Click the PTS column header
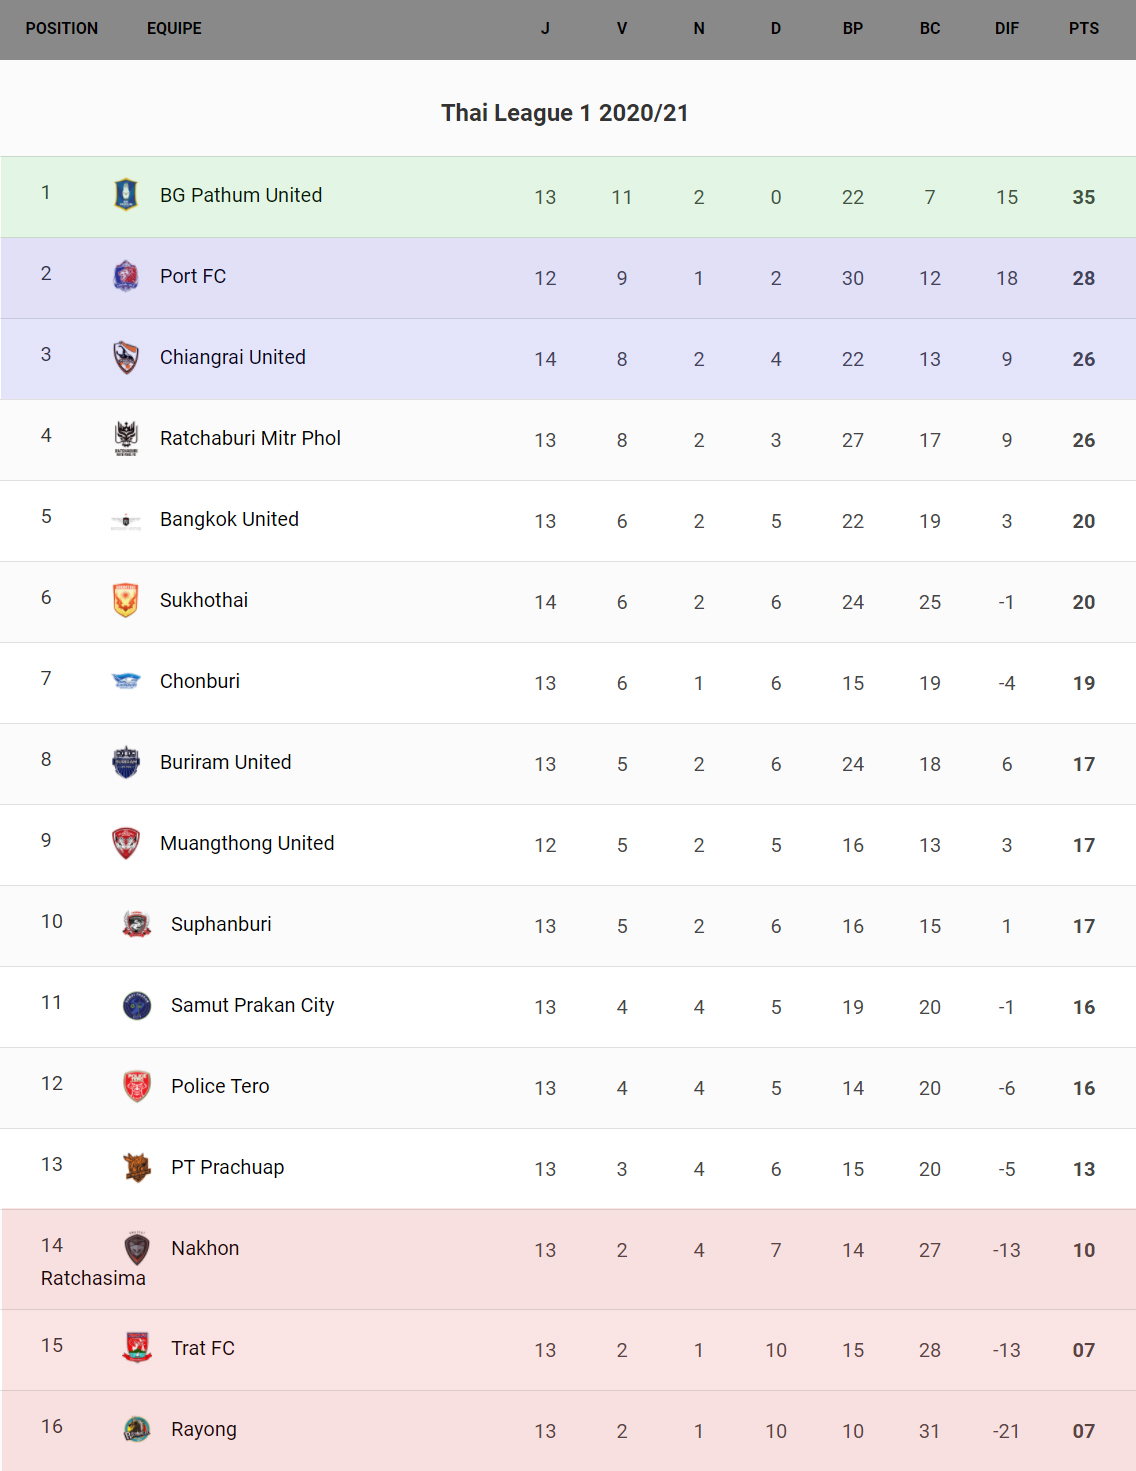Image resolution: width=1136 pixels, height=1471 pixels. click(x=1083, y=29)
